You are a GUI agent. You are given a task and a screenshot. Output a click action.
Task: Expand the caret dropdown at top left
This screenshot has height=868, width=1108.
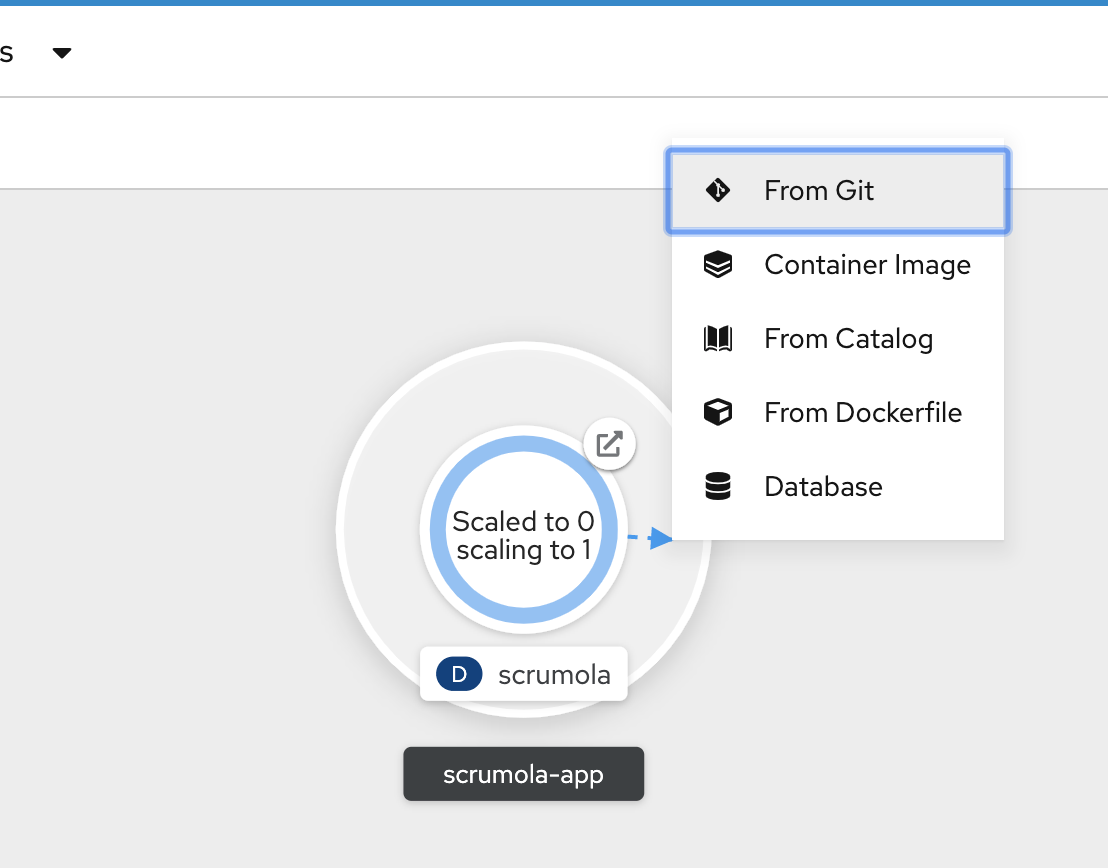[x=62, y=53]
